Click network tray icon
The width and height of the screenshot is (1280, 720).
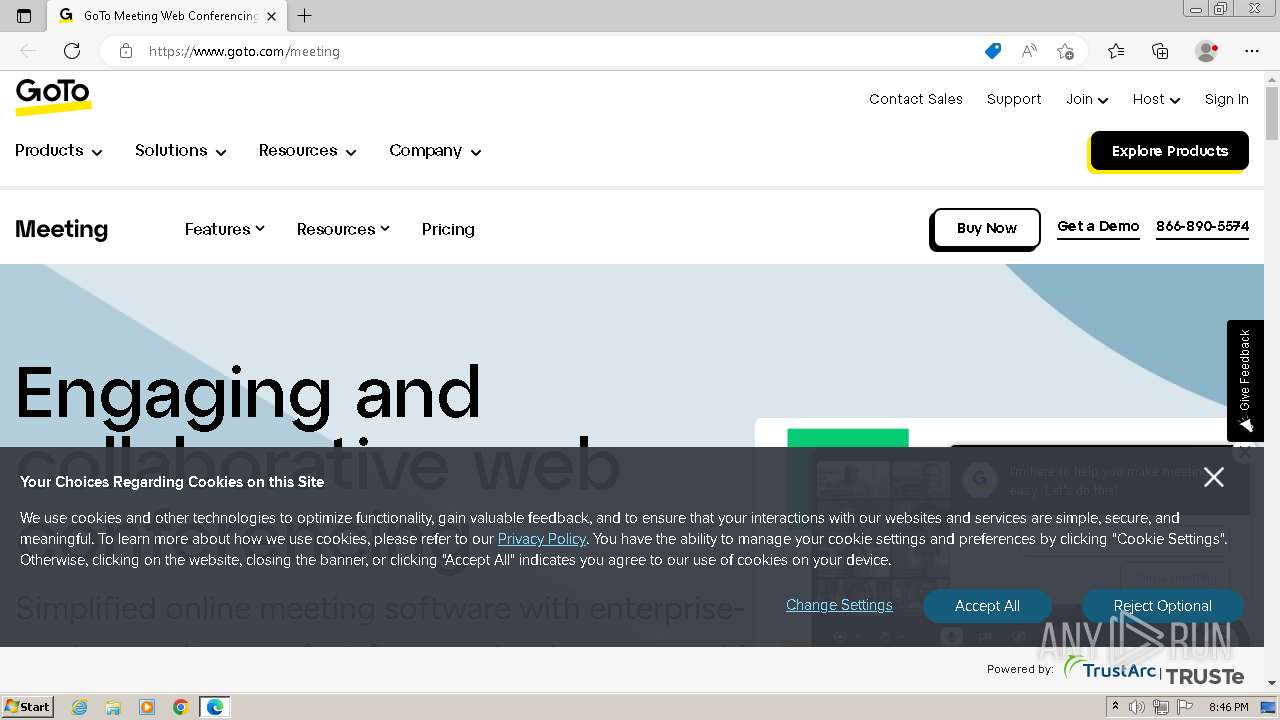coord(1161,707)
